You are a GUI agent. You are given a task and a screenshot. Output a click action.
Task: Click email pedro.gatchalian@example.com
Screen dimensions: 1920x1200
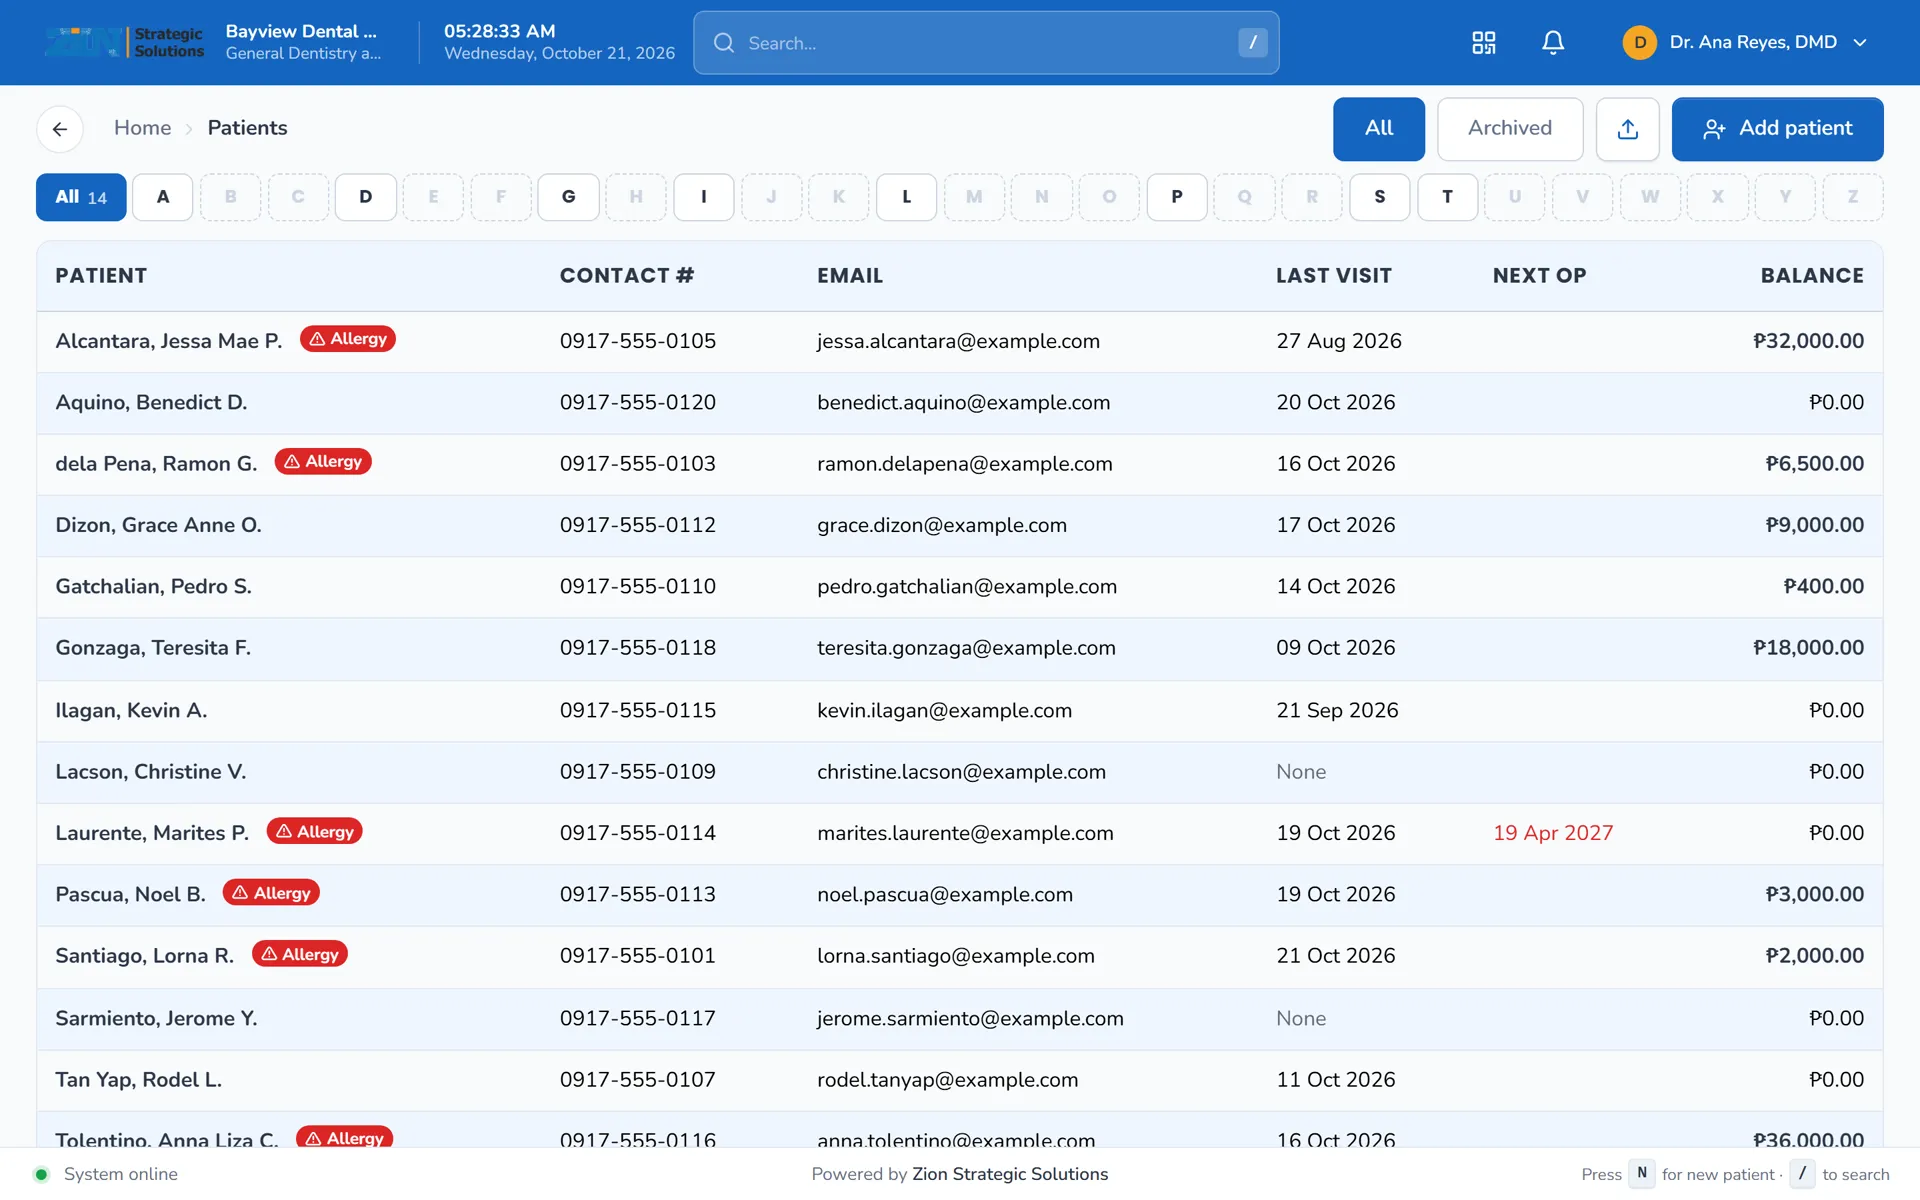coord(966,587)
